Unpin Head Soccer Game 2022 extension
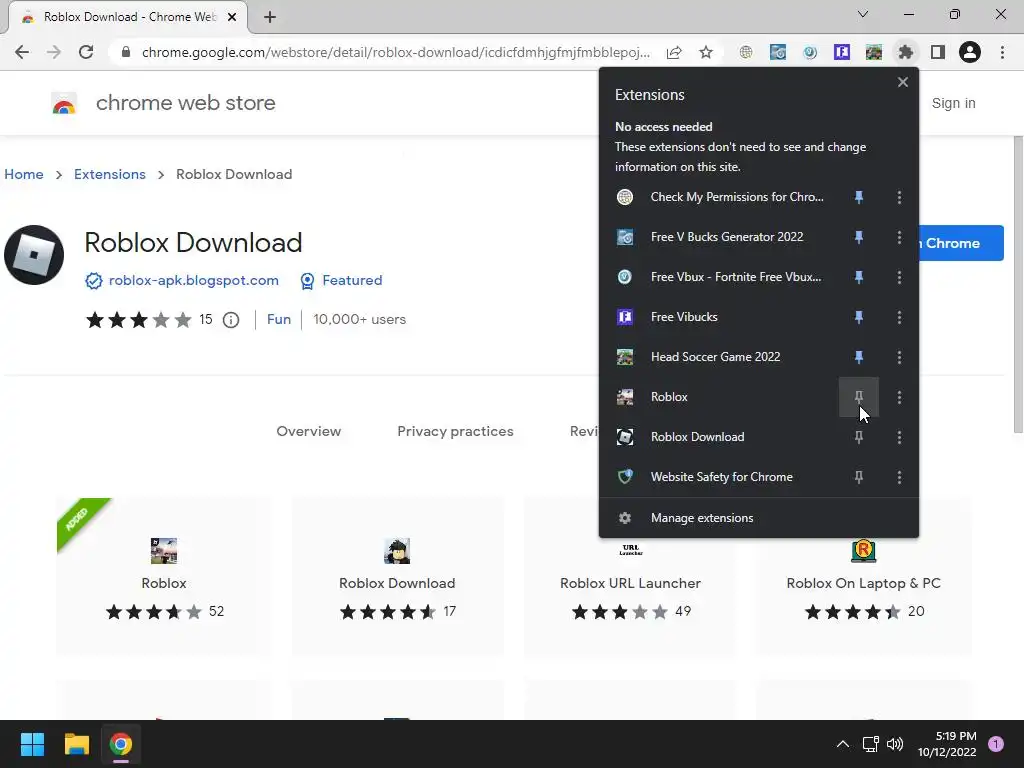Screen dimensions: 1024x768 pyautogui.click(x=859, y=357)
